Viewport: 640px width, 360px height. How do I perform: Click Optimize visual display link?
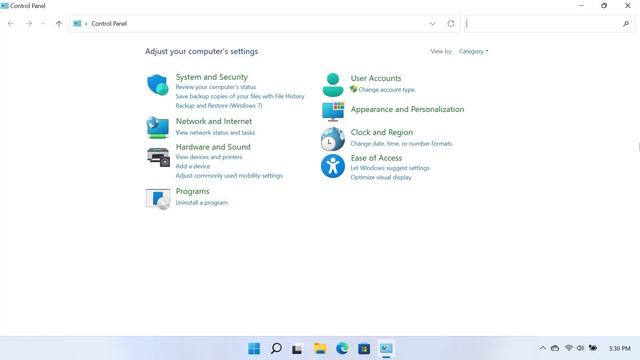381,178
